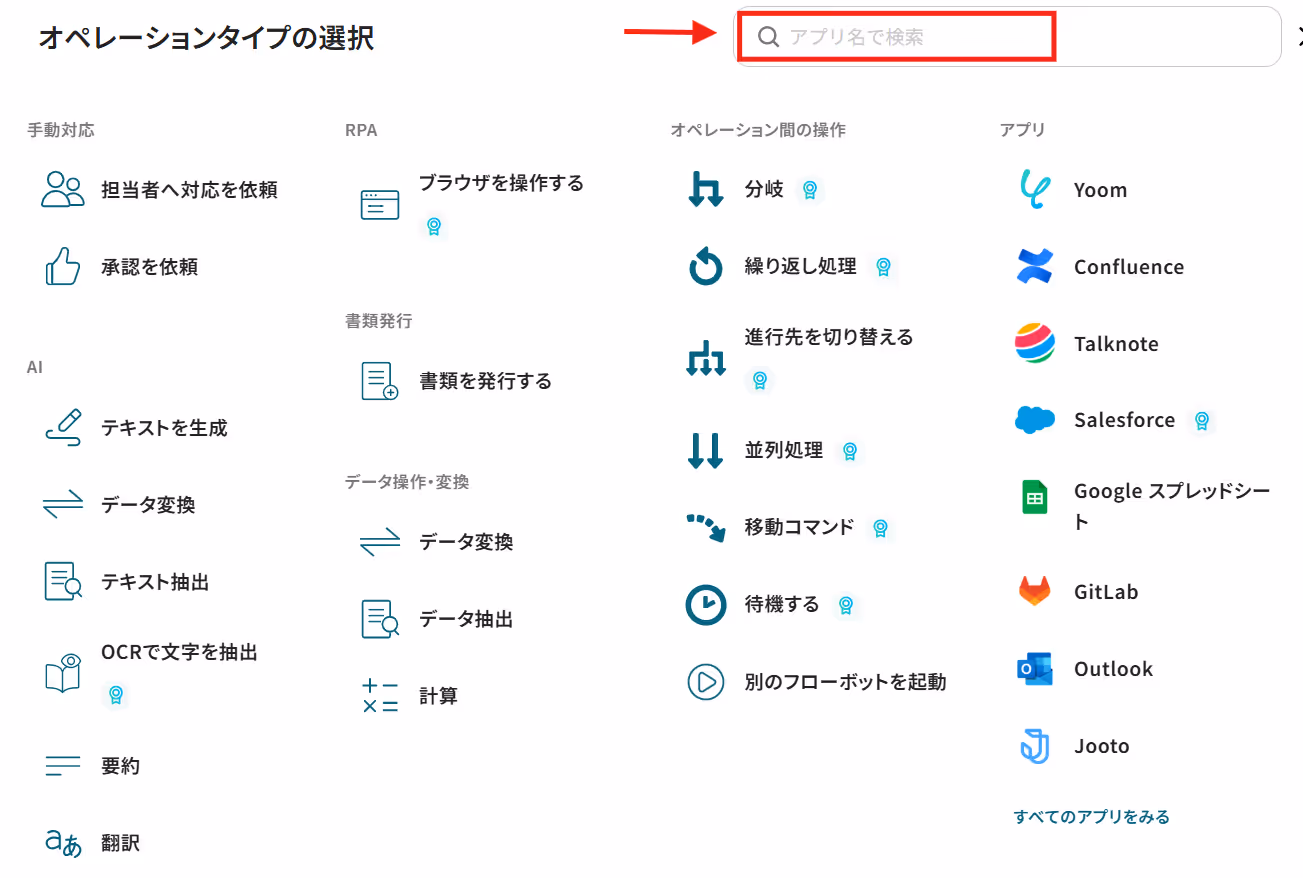1303x878 pixels.
Task: Select the Talknote app name
Action: (x=1116, y=344)
